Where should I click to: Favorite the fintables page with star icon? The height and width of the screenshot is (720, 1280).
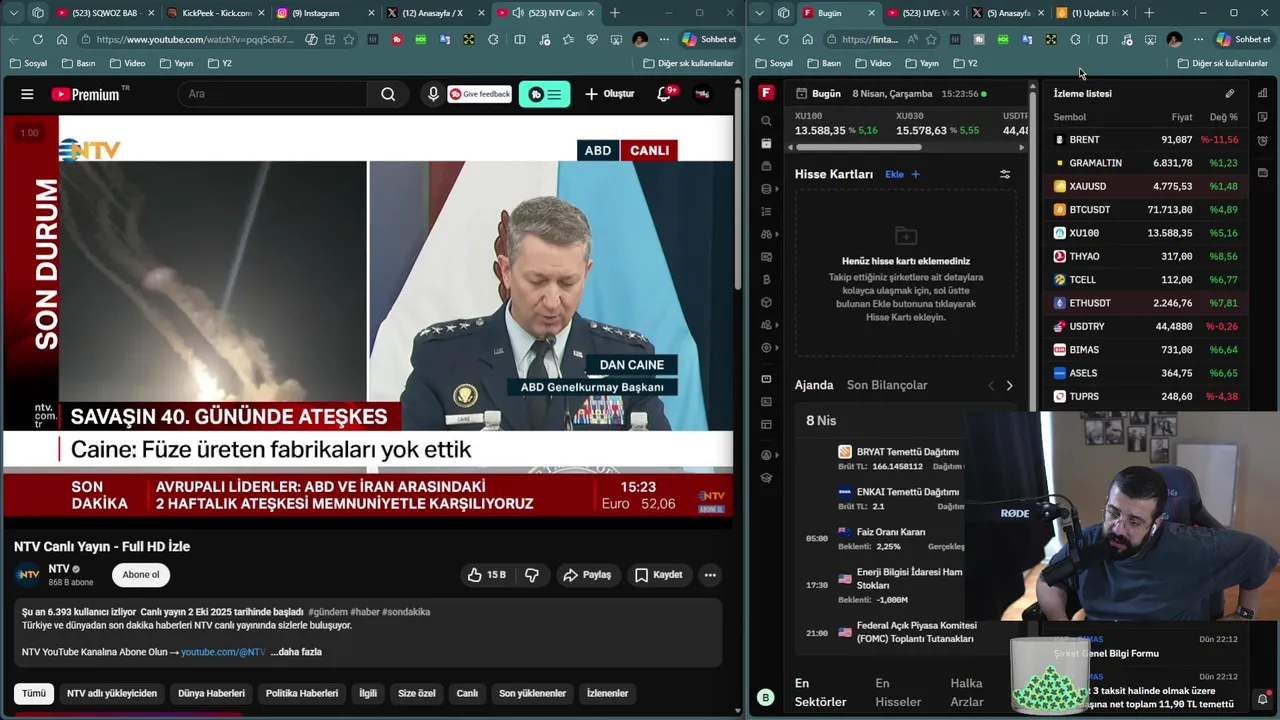click(x=931, y=39)
